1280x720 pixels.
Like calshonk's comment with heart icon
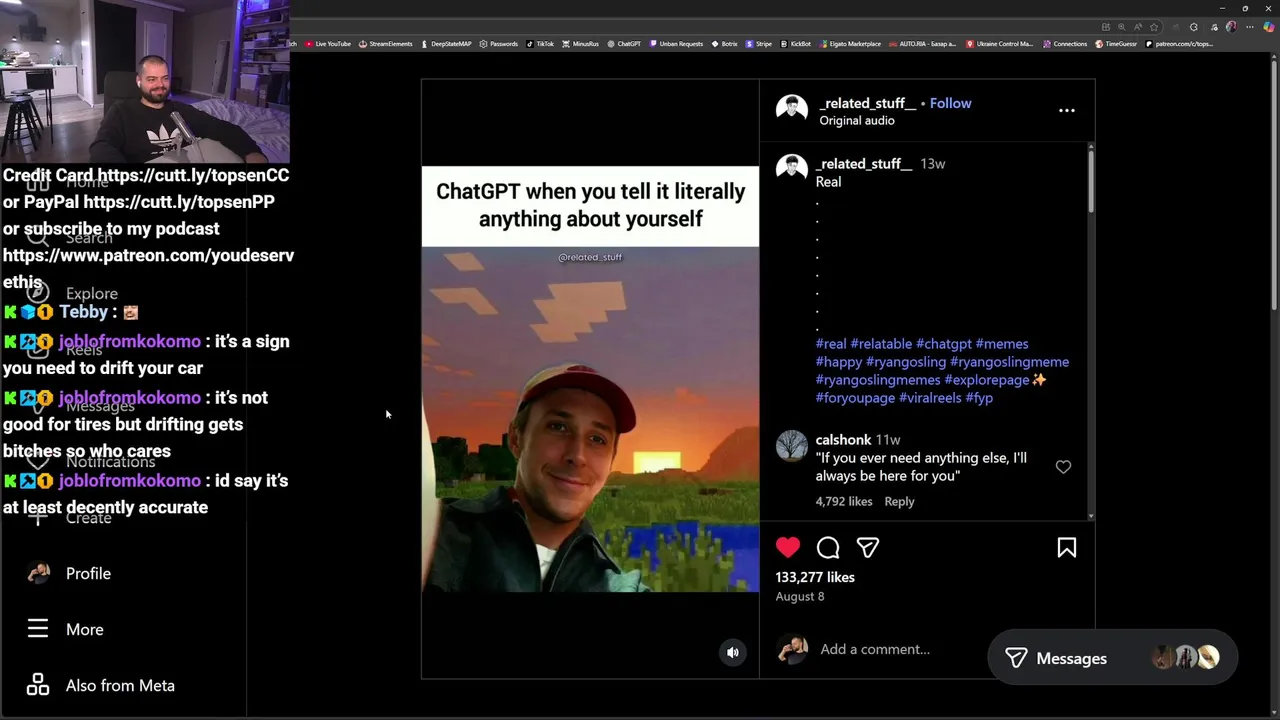[1063, 467]
